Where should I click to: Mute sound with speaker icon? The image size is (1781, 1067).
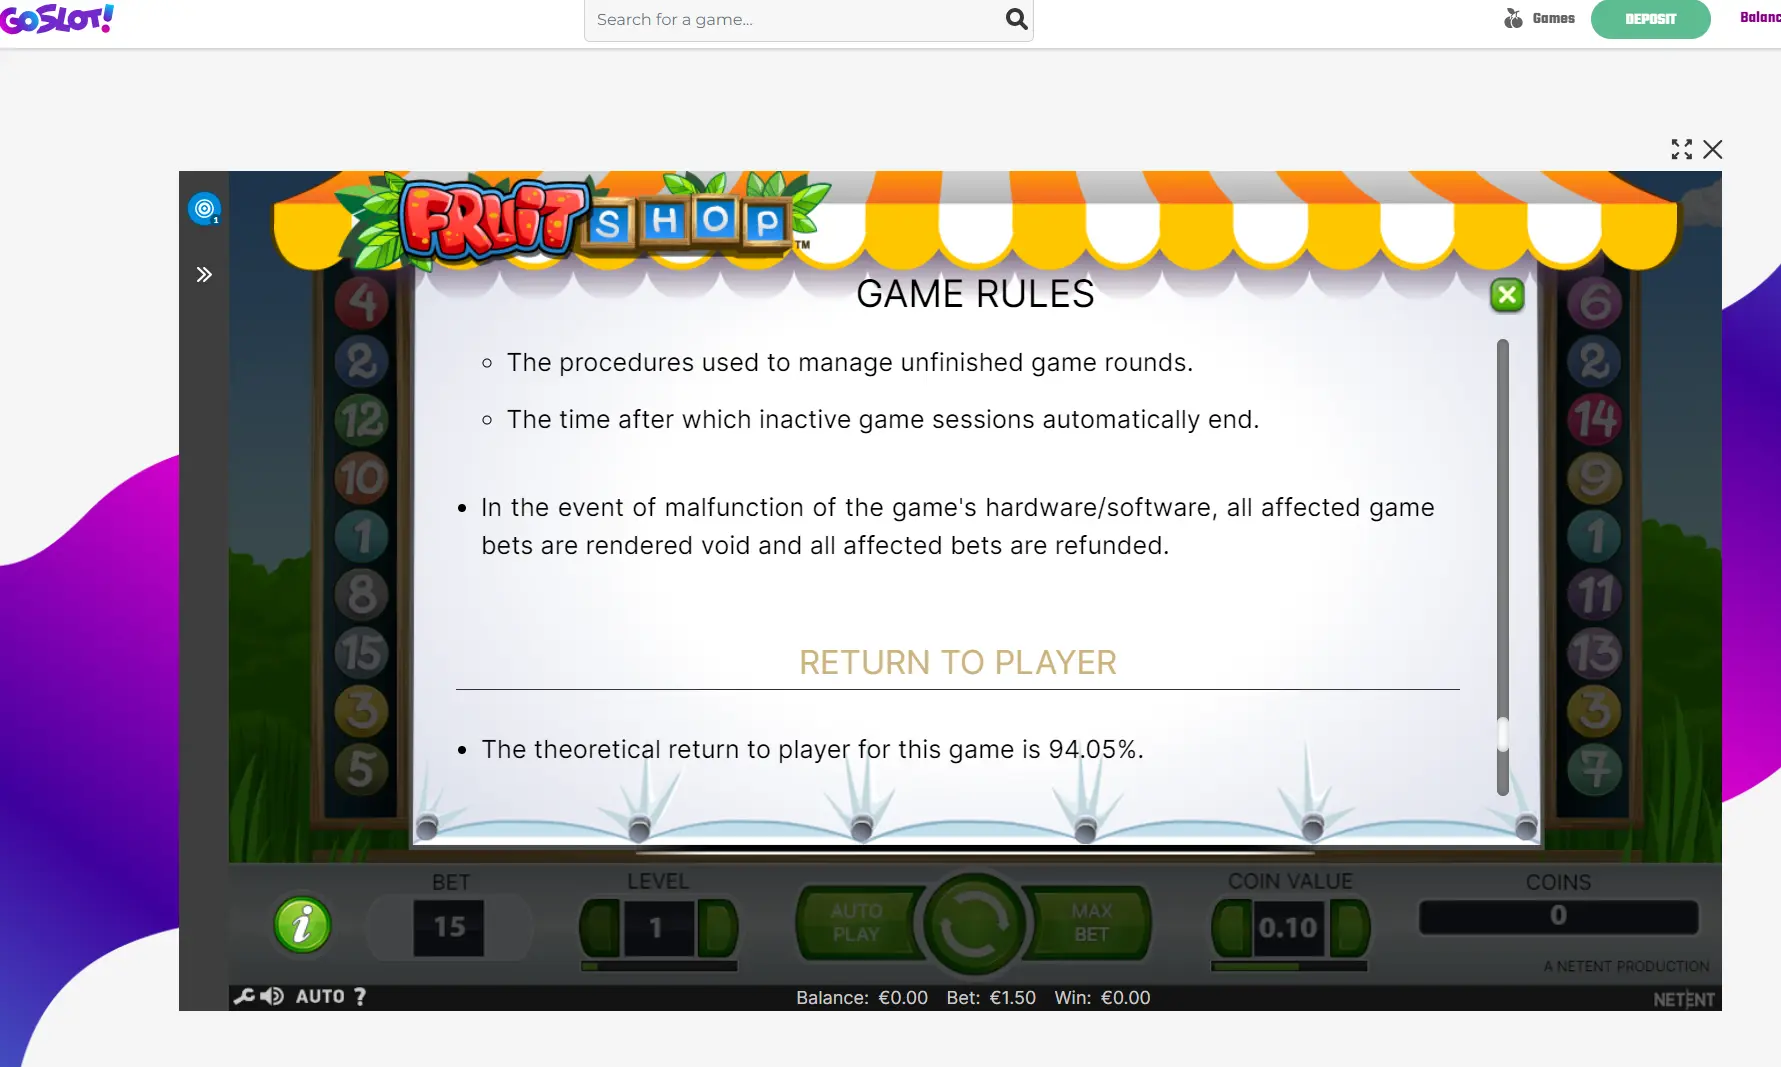(x=271, y=996)
